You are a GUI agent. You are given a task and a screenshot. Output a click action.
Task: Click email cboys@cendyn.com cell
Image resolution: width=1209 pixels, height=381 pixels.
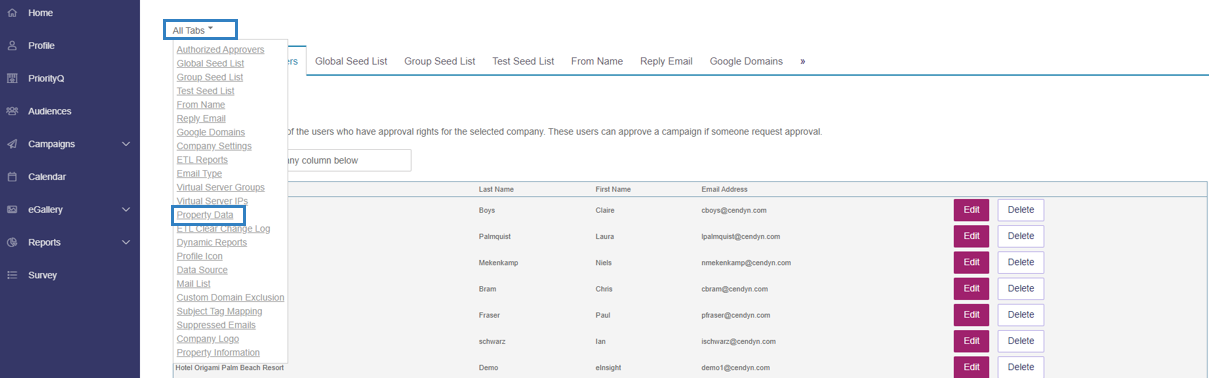coord(735,210)
